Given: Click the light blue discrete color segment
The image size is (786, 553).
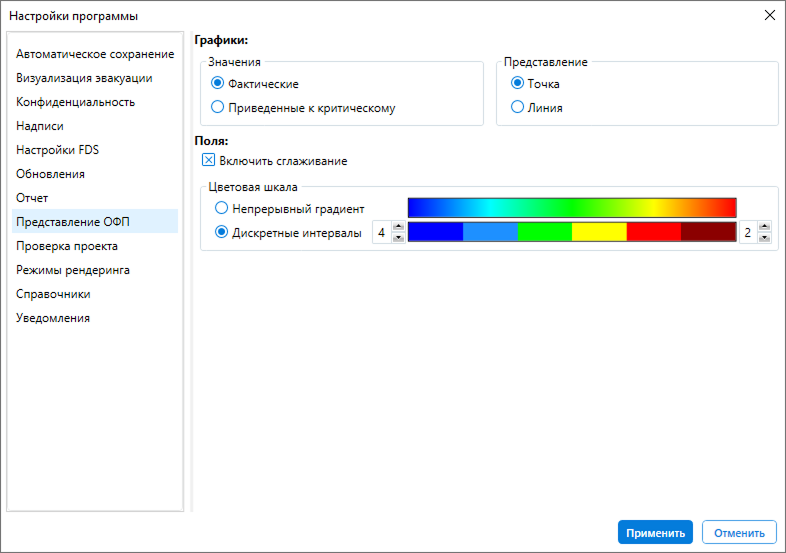Looking at the screenshot, I should point(490,232).
